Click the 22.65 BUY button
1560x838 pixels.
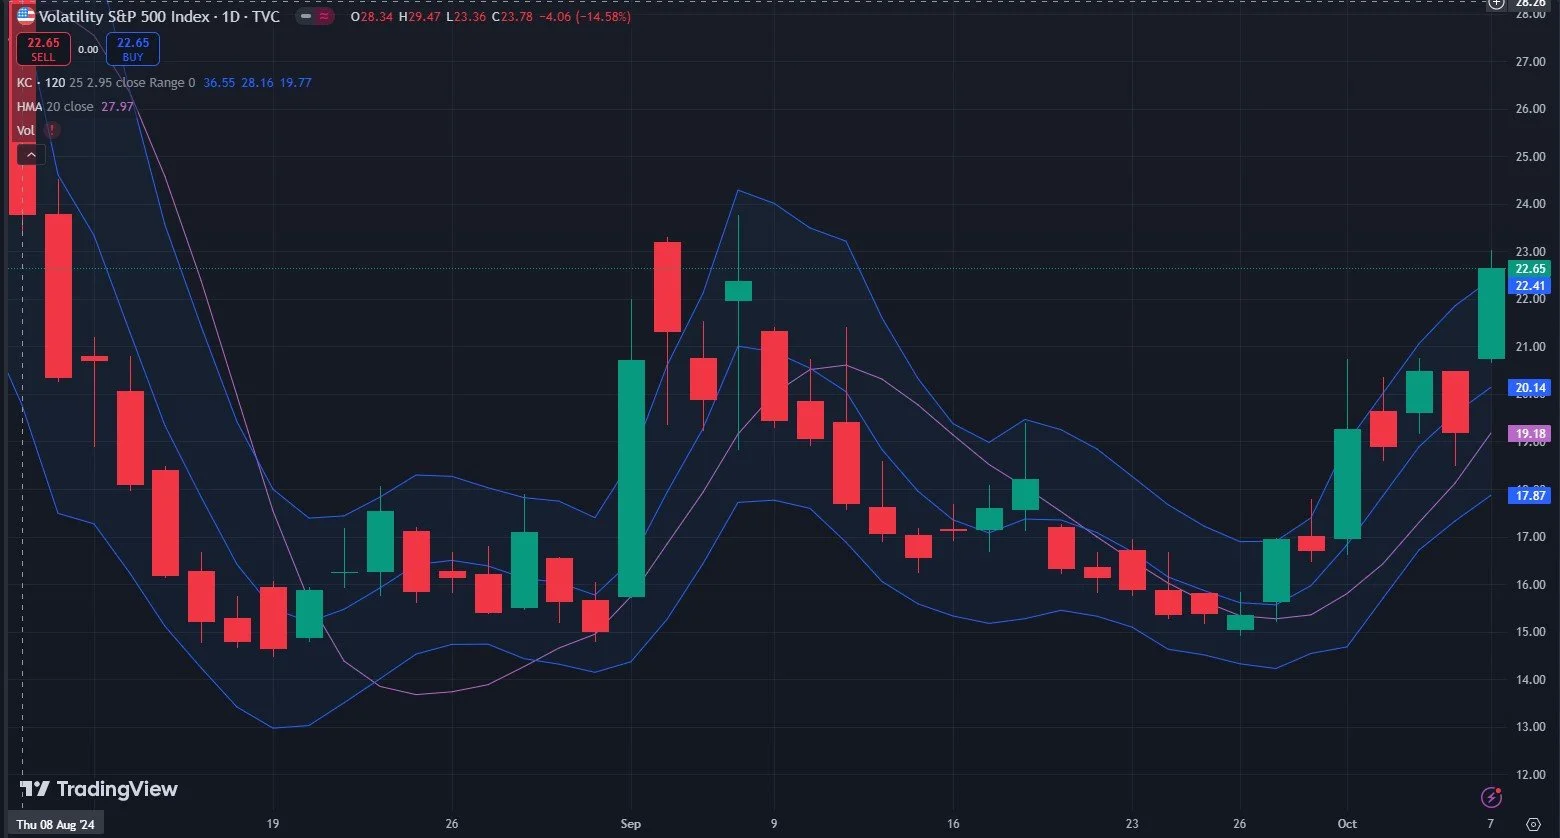tap(133, 48)
